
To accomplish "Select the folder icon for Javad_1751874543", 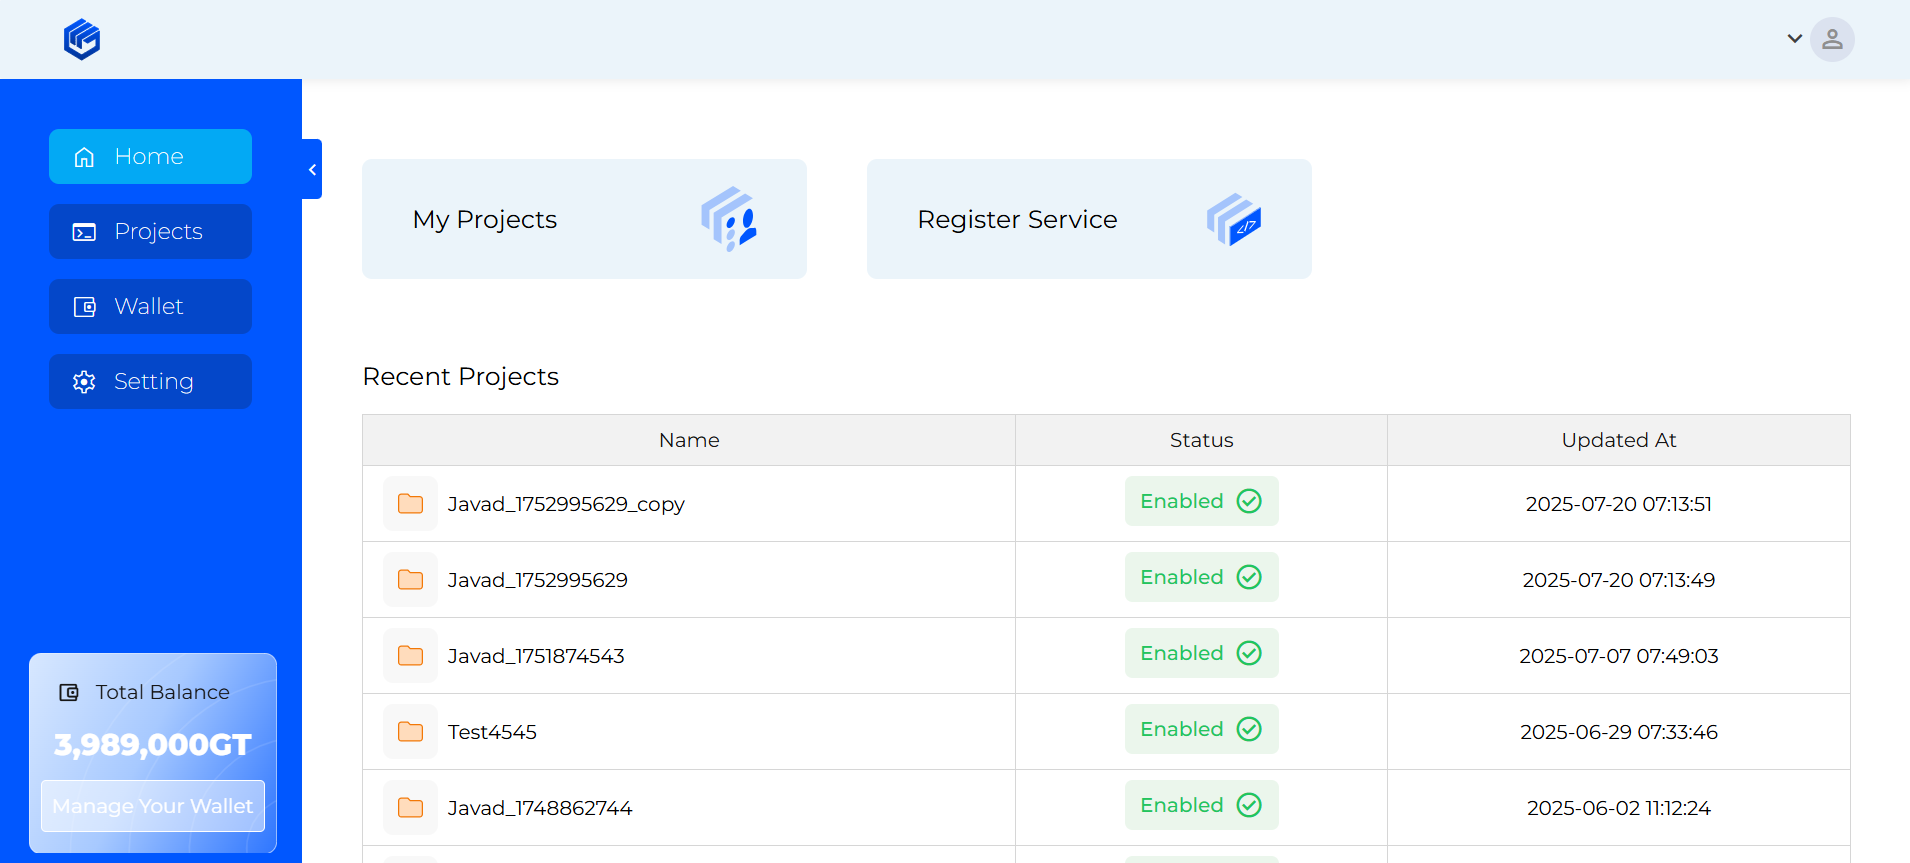I will 410,656.
